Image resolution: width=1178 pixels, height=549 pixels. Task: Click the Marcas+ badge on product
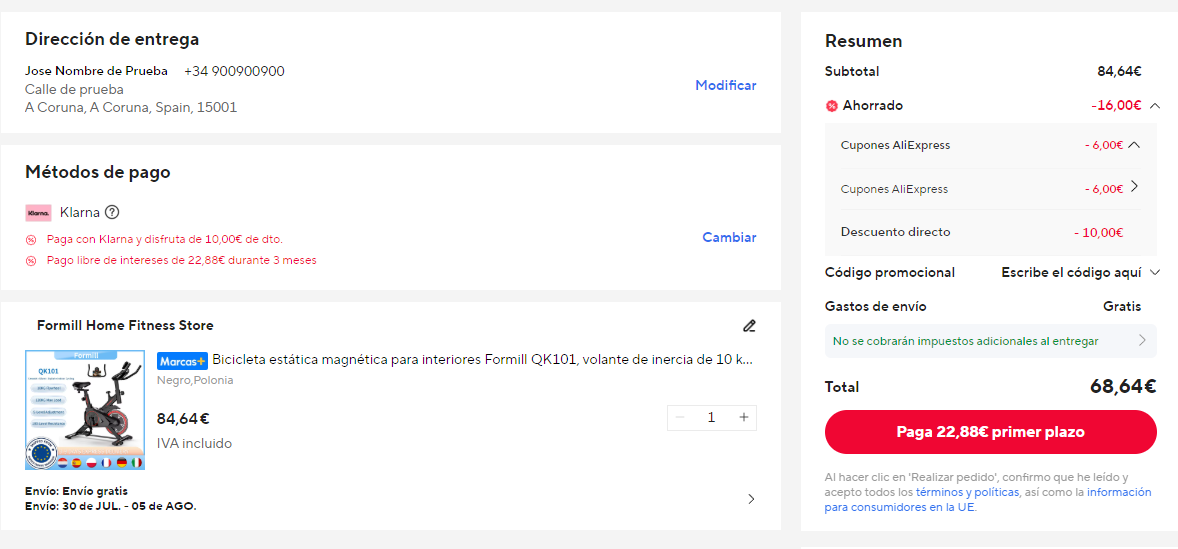pos(183,360)
